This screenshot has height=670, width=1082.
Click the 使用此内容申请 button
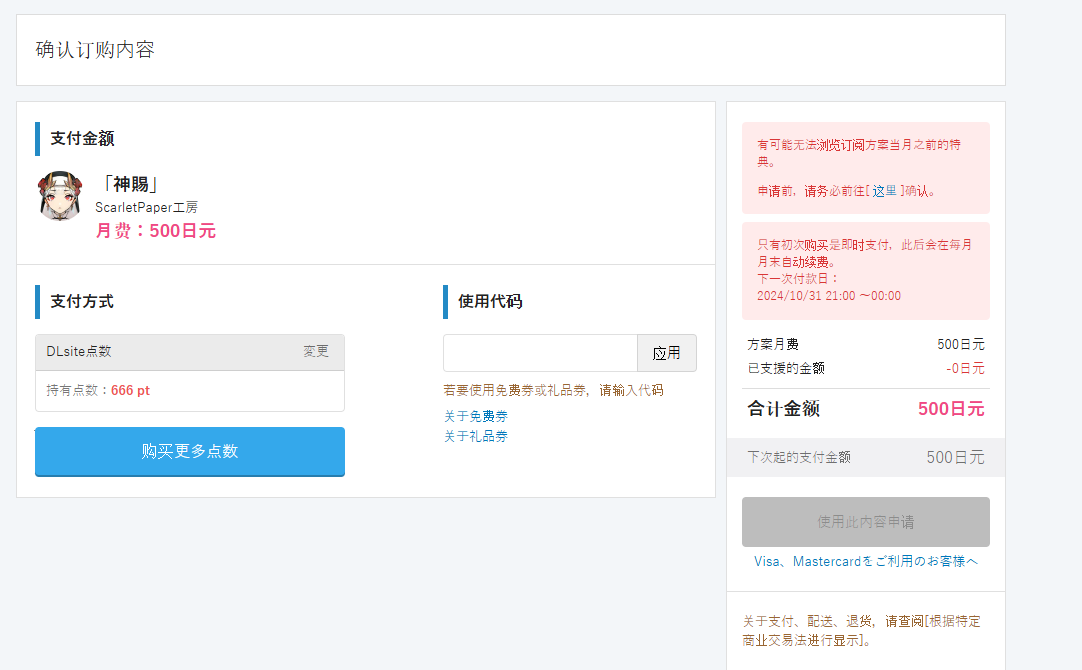pos(865,522)
